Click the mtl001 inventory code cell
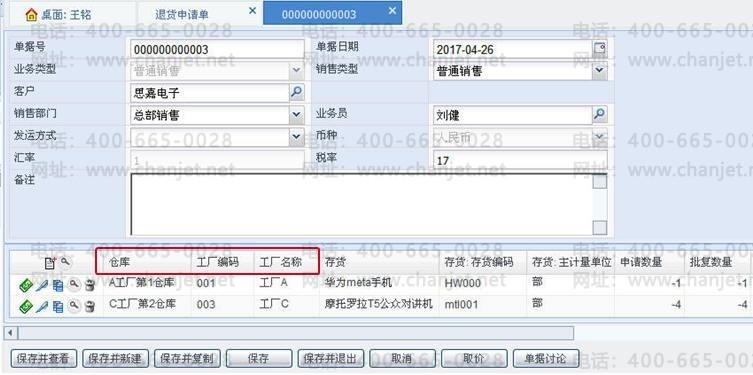The width and height of the screenshot is (753, 375). pyautogui.click(x=483, y=304)
